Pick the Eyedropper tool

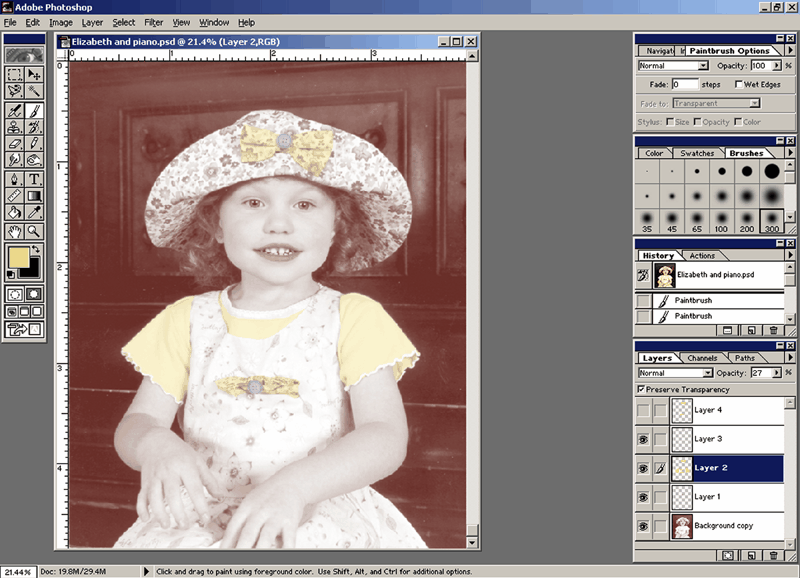pyautogui.click(x=34, y=212)
